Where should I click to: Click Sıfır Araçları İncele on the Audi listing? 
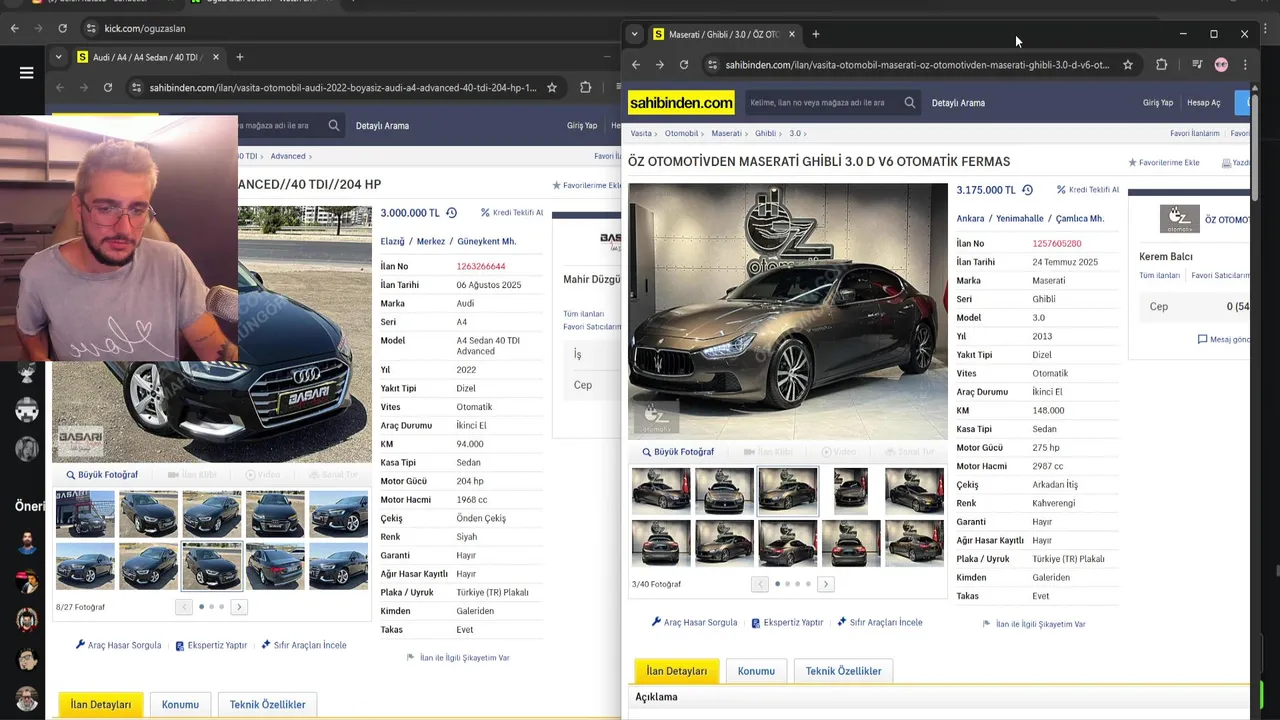point(304,645)
